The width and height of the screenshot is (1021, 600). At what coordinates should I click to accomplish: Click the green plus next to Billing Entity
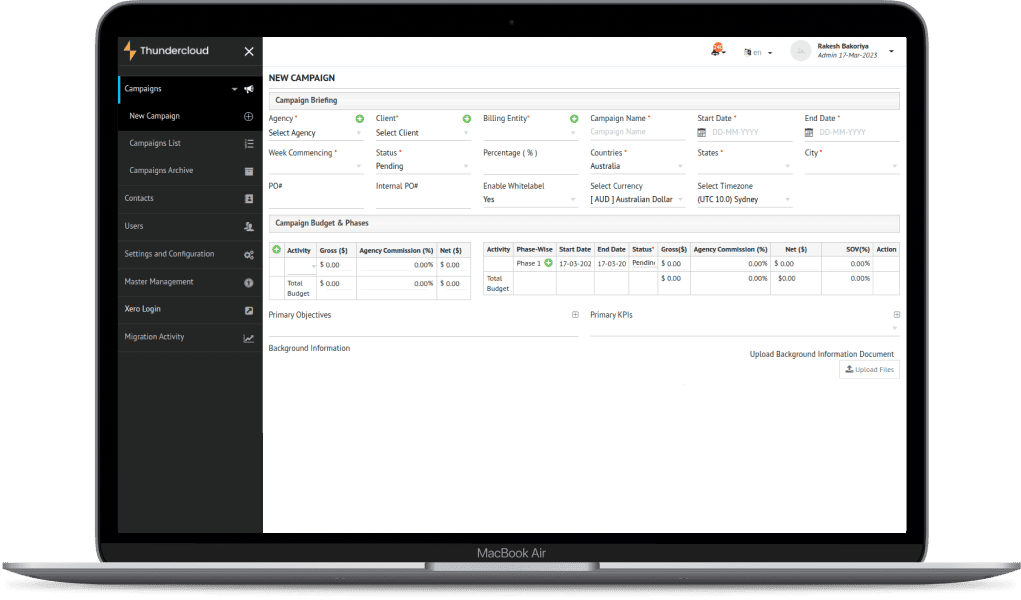(574, 119)
